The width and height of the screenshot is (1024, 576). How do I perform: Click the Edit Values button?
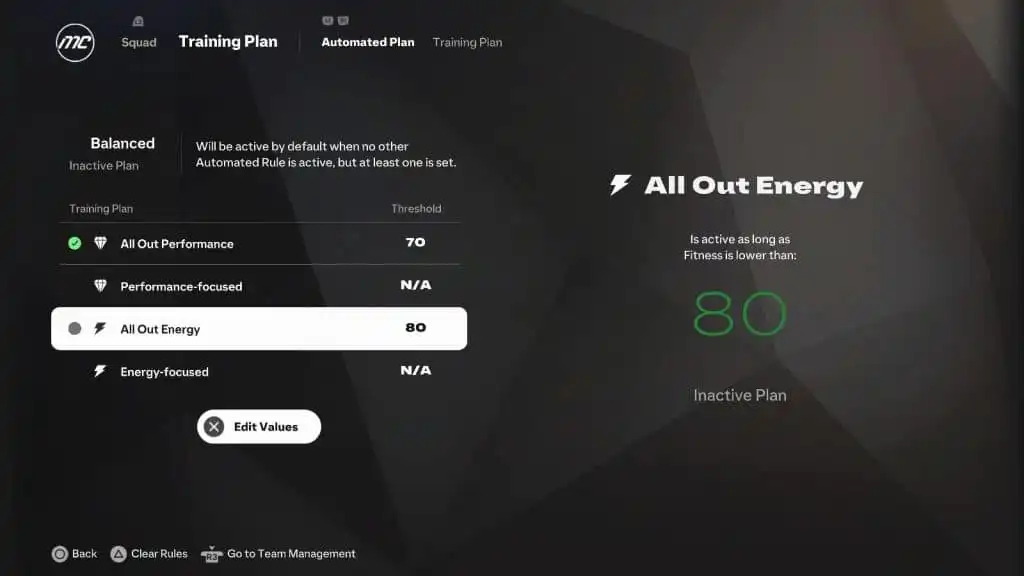[x=259, y=426]
